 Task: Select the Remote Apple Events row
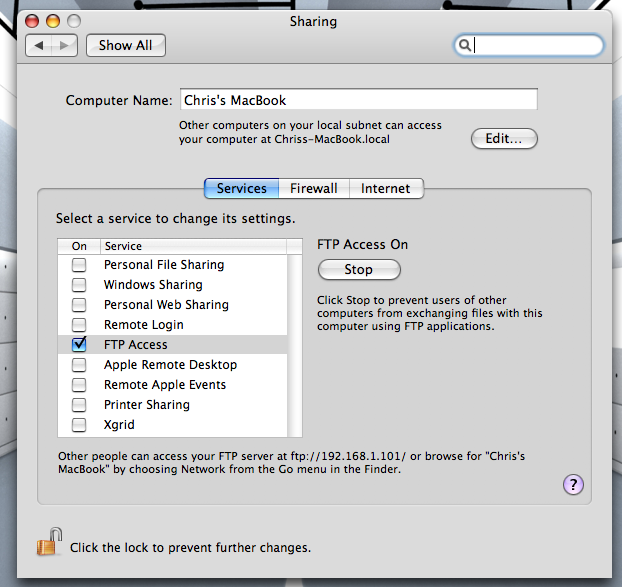(x=173, y=384)
